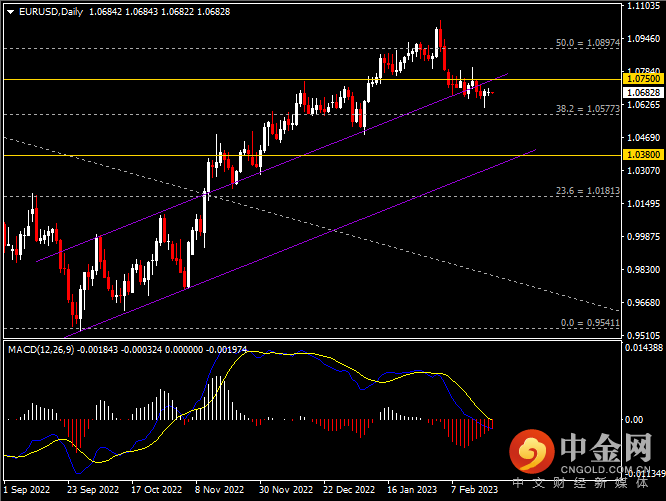Viewport: 666px width, 501px height.
Task: Click the MACD 0.00 axis value
Action: coord(632,420)
